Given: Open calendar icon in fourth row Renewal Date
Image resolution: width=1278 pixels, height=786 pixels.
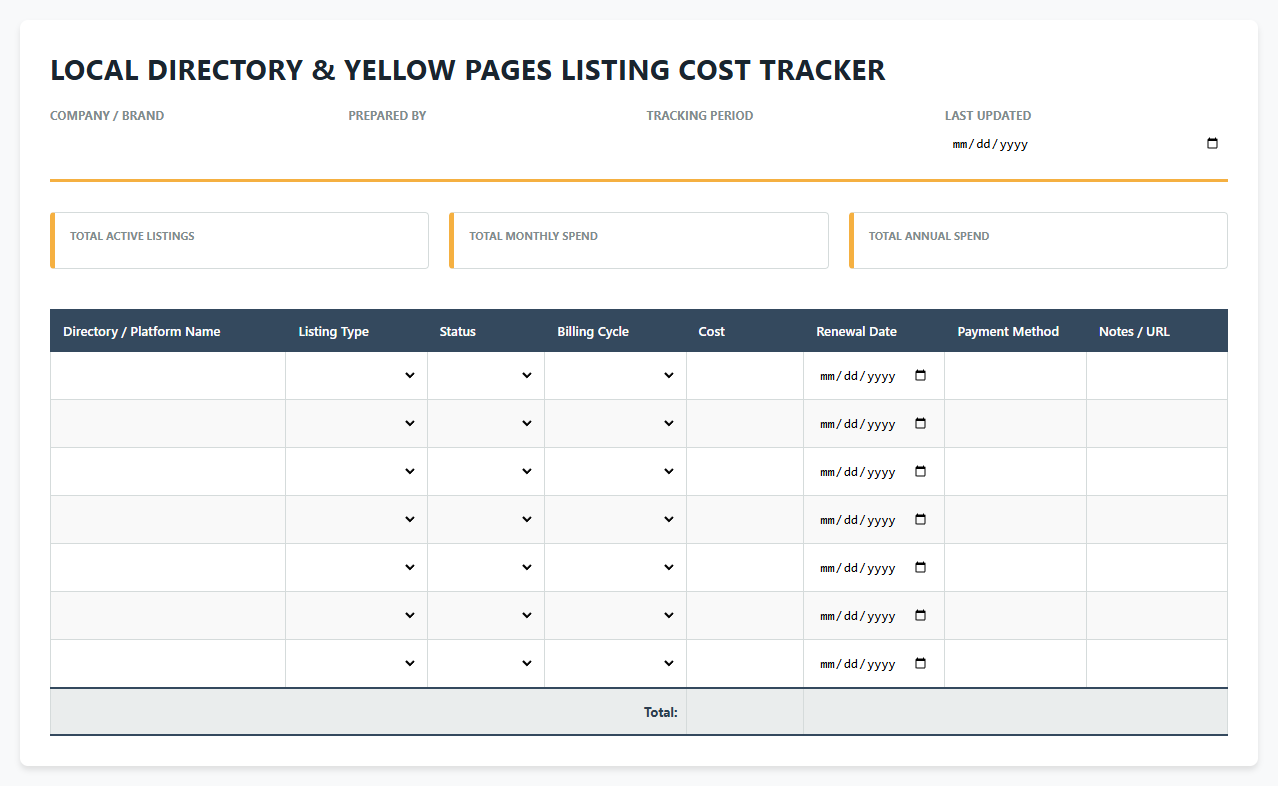Looking at the screenshot, I should 921,520.
